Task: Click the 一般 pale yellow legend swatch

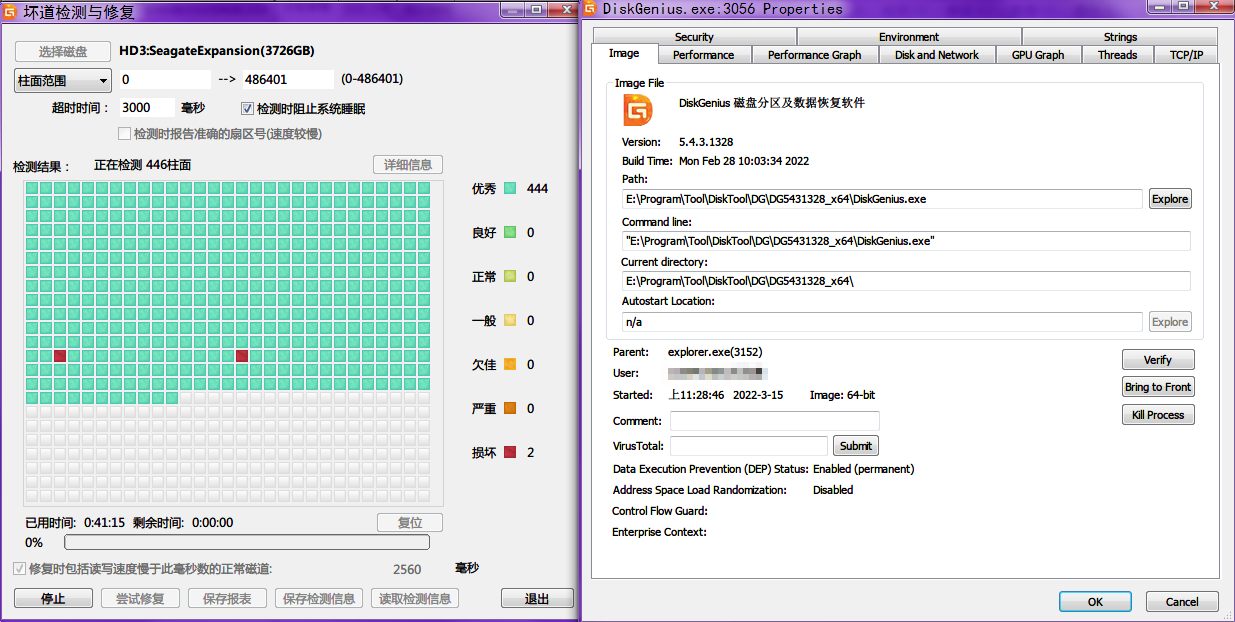Action: [510, 320]
